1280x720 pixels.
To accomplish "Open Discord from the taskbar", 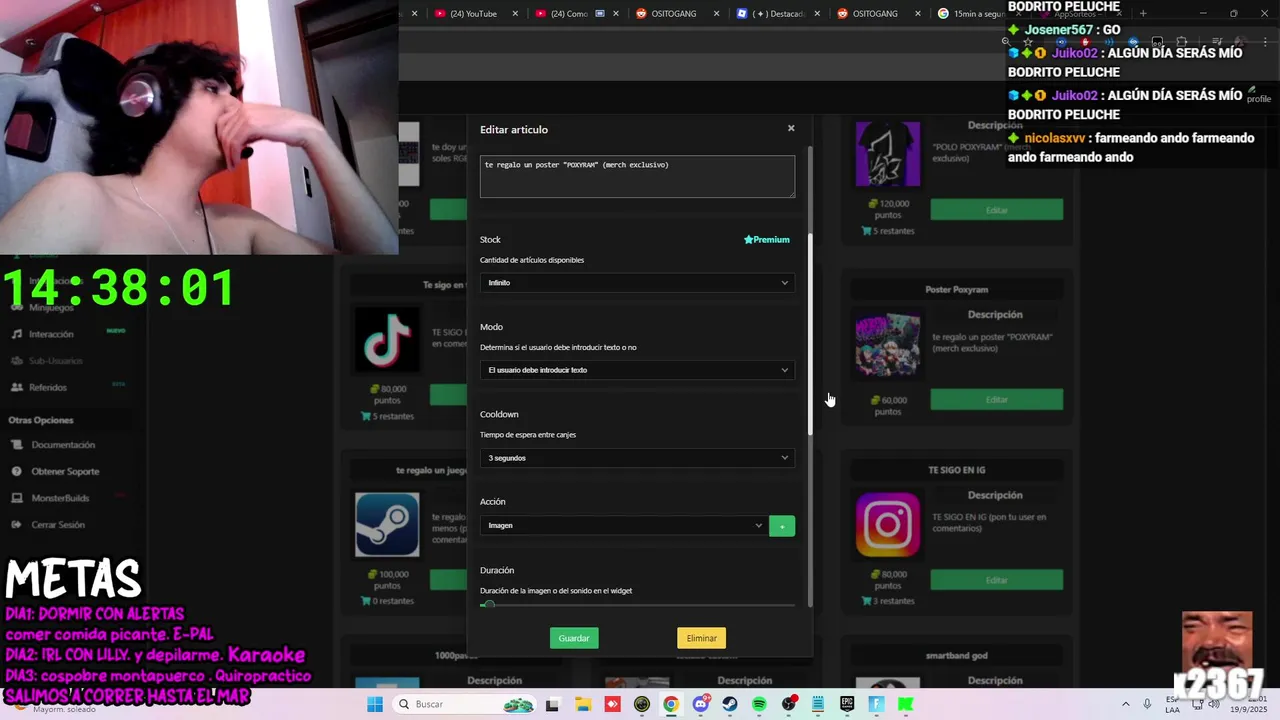I will [x=701, y=704].
